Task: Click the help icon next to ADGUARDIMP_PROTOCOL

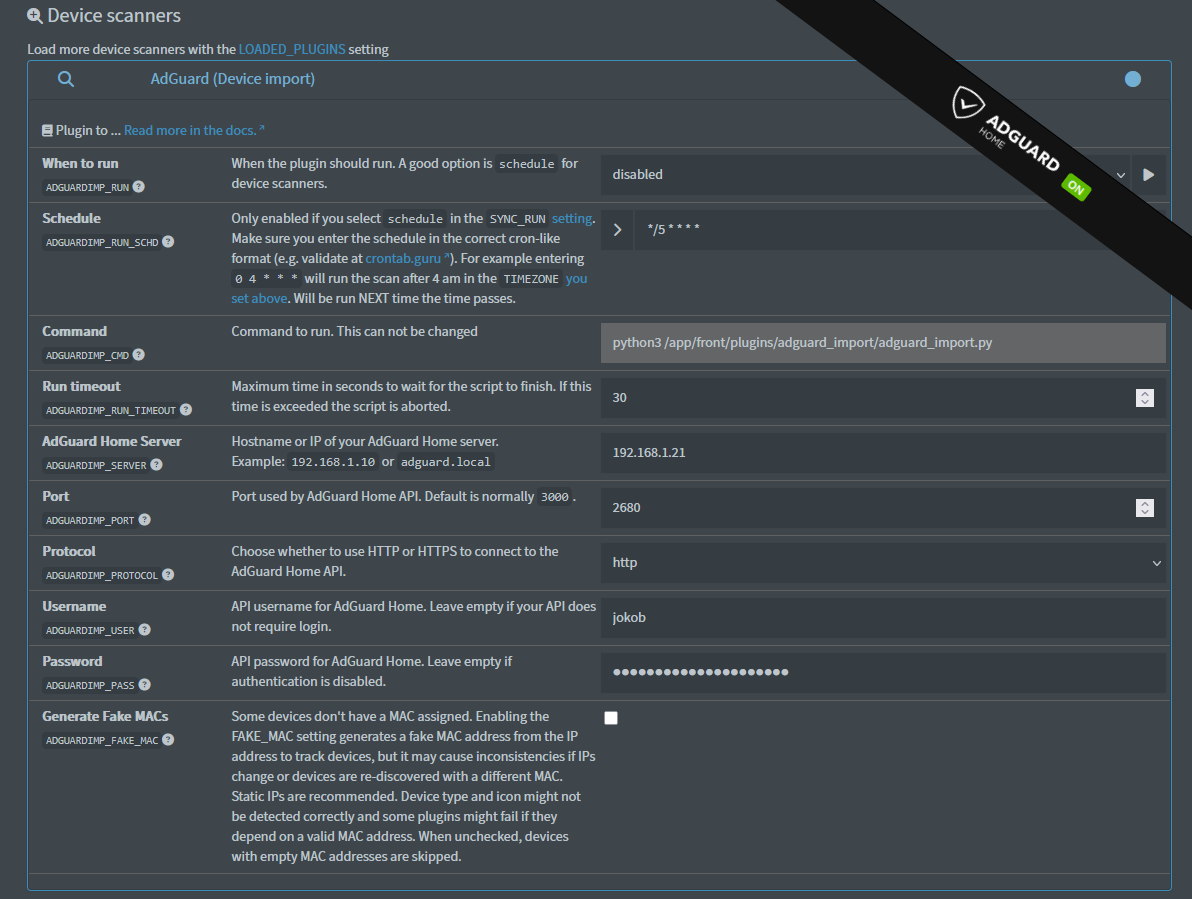Action: tap(168, 575)
